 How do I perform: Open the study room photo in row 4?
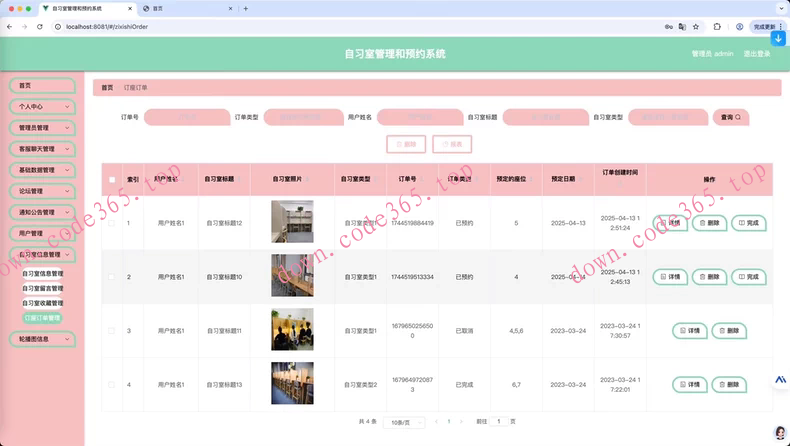click(x=292, y=383)
